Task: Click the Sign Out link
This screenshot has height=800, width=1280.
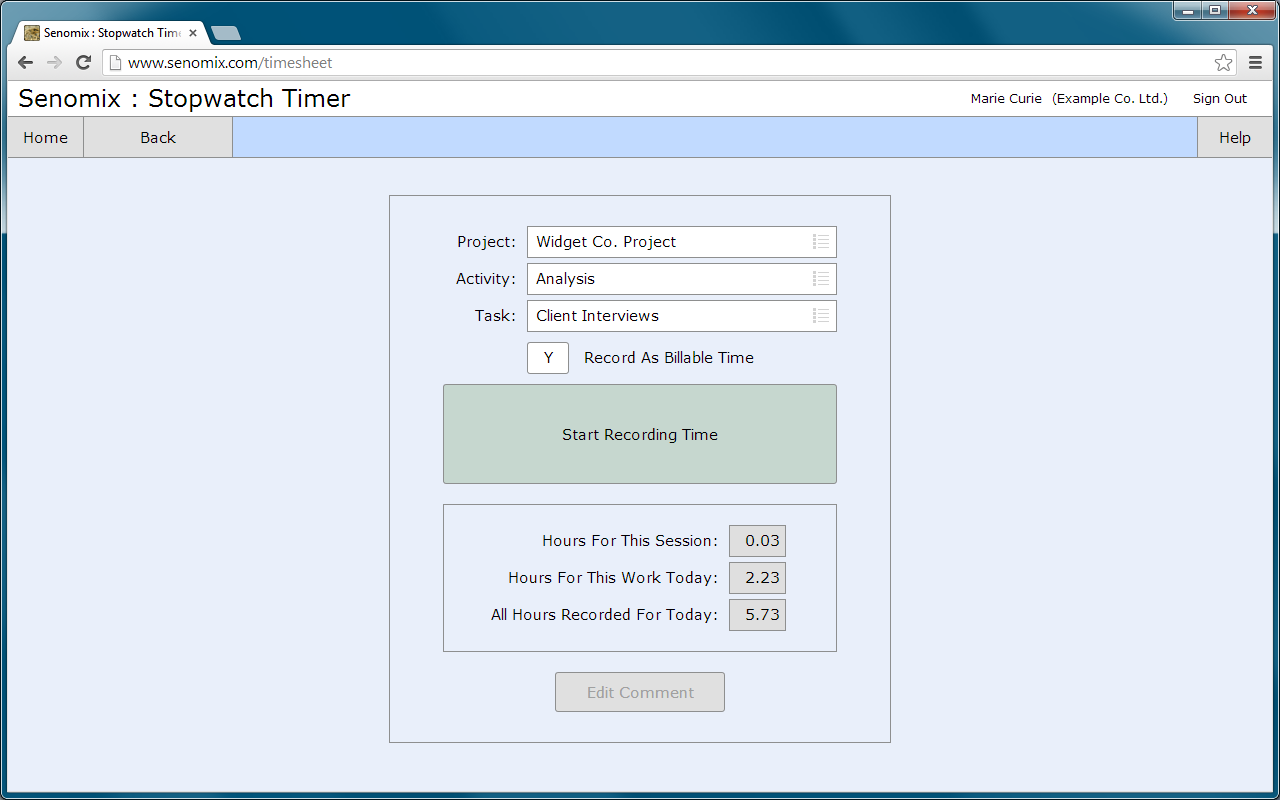Action: [x=1220, y=99]
